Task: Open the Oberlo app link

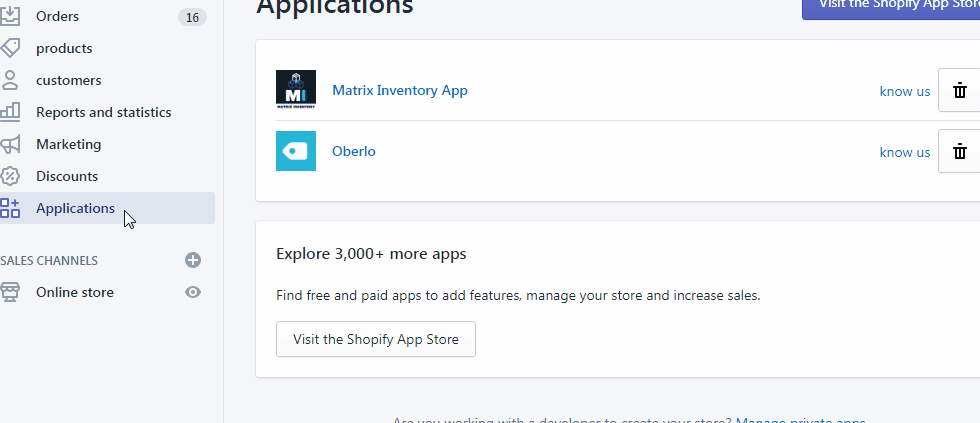Action: click(354, 151)
